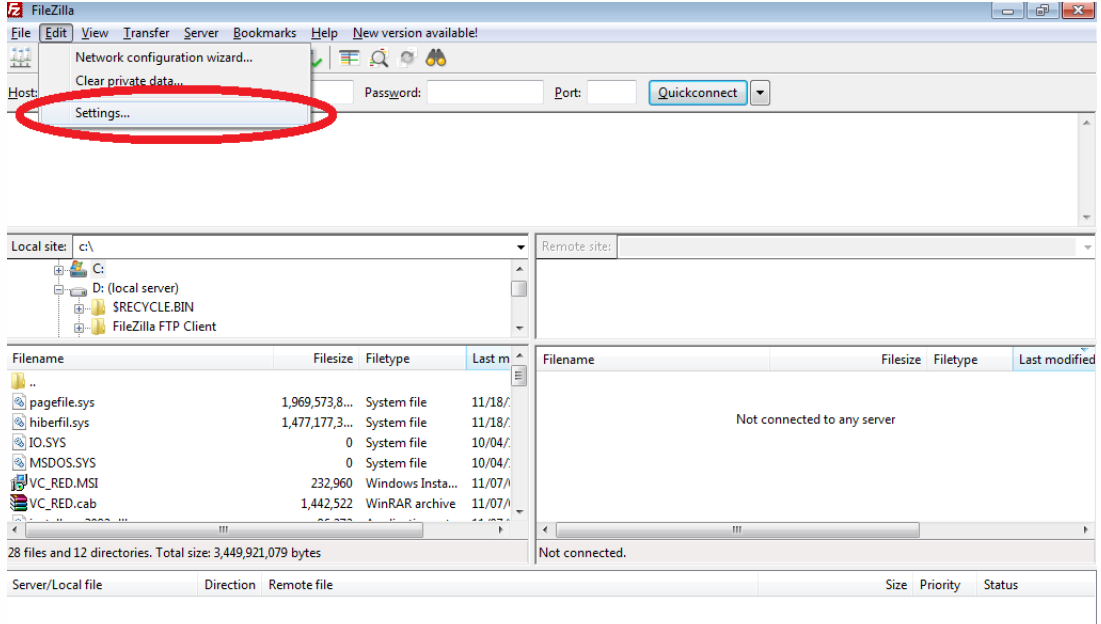Click the Server/Local file column header
Image resolution: width=1101 pixels, height=624 pixels.
click(103, 585)
